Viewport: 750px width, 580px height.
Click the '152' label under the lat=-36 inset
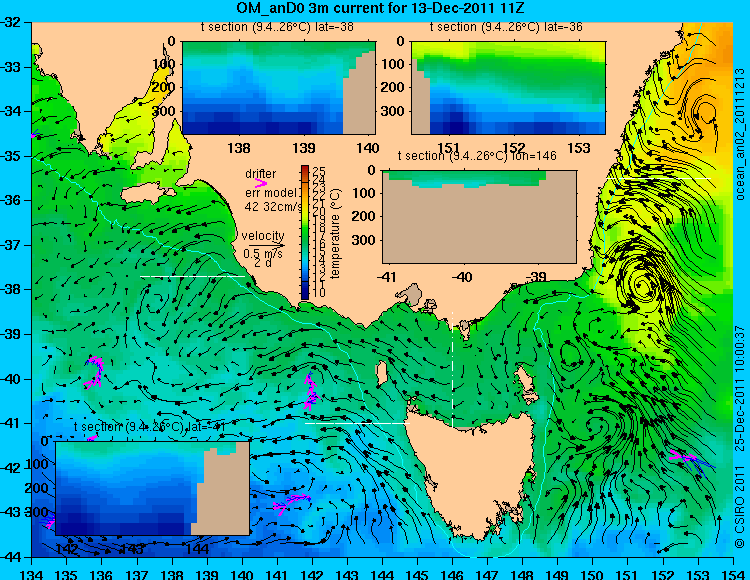pos(514,148)
